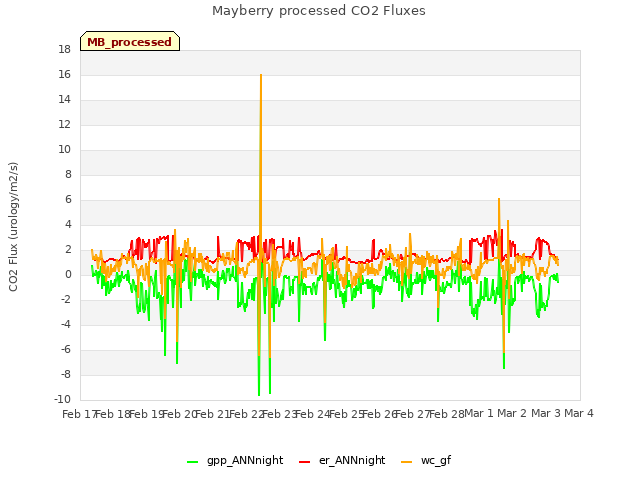This screenshot has width=640, height=480.
Task: Click the red er_ANNnight legend swatch
Action: [304, 462]
